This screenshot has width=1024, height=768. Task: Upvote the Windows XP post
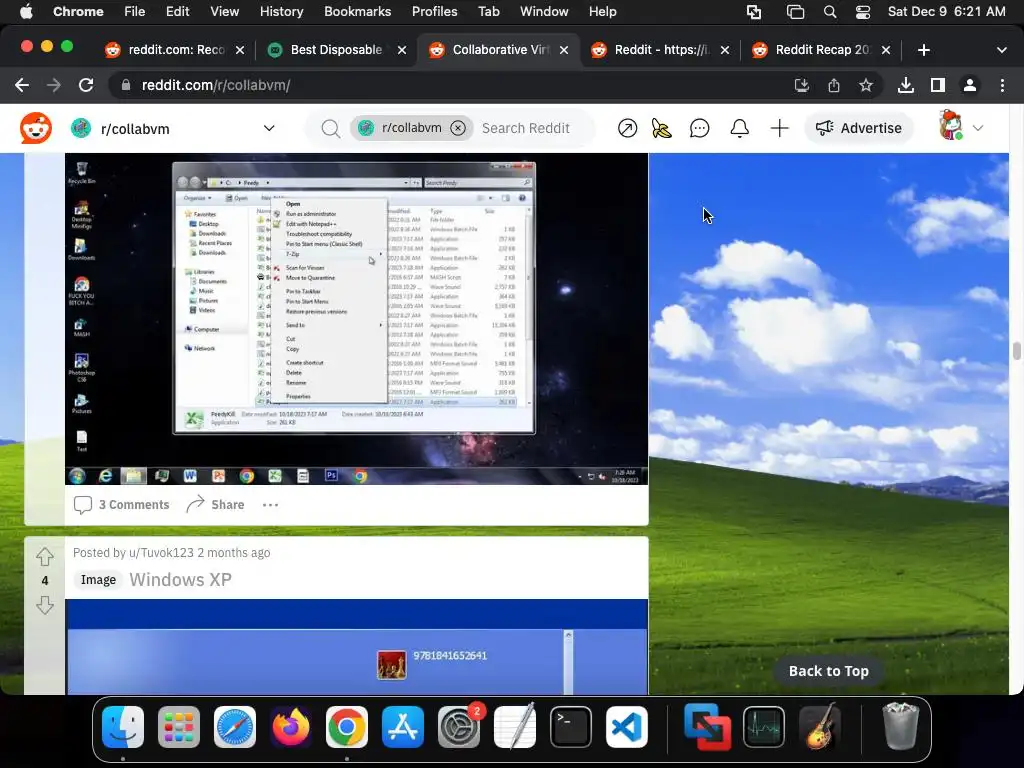[x=45, y=556]
